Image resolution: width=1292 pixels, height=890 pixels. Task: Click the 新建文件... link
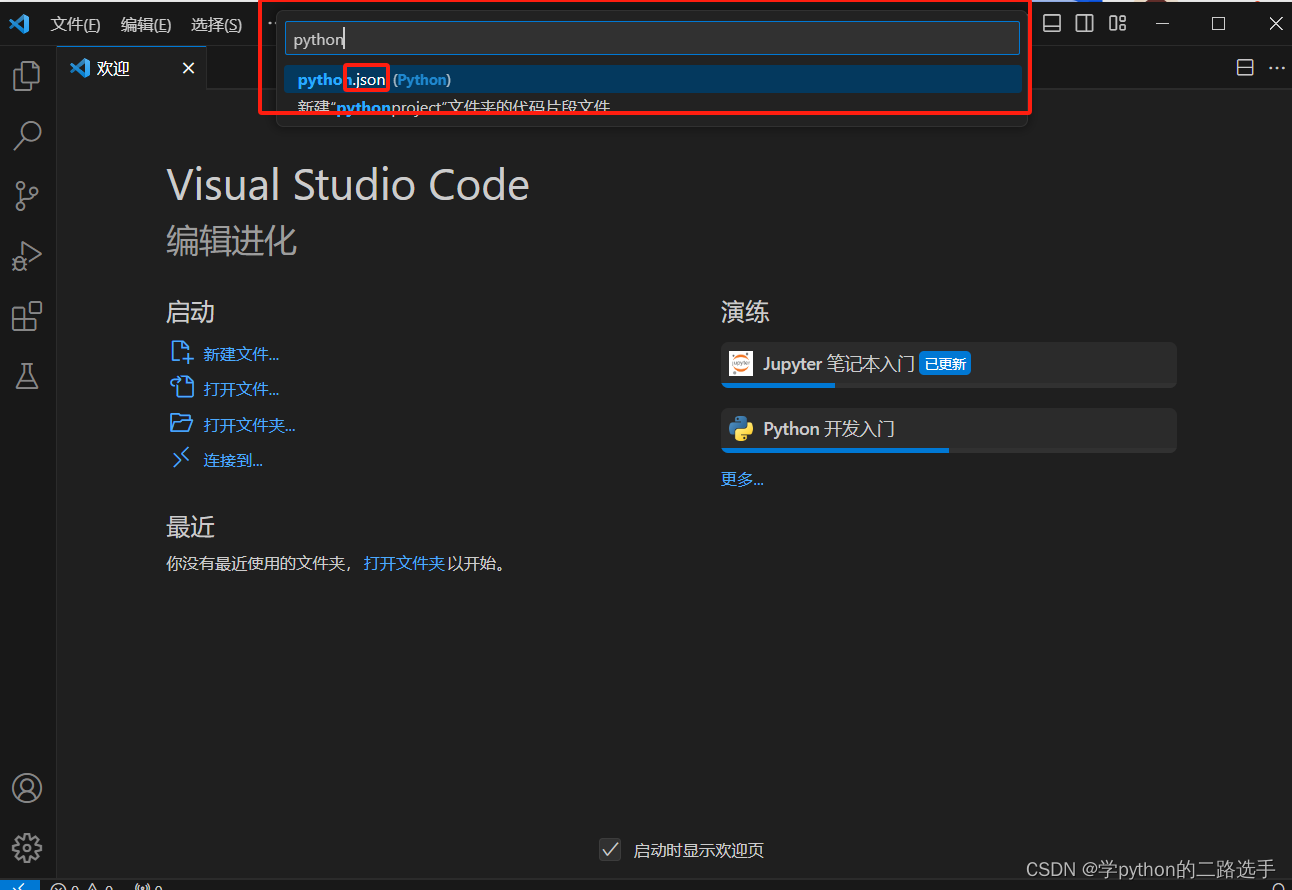click(x=240, y=353)
